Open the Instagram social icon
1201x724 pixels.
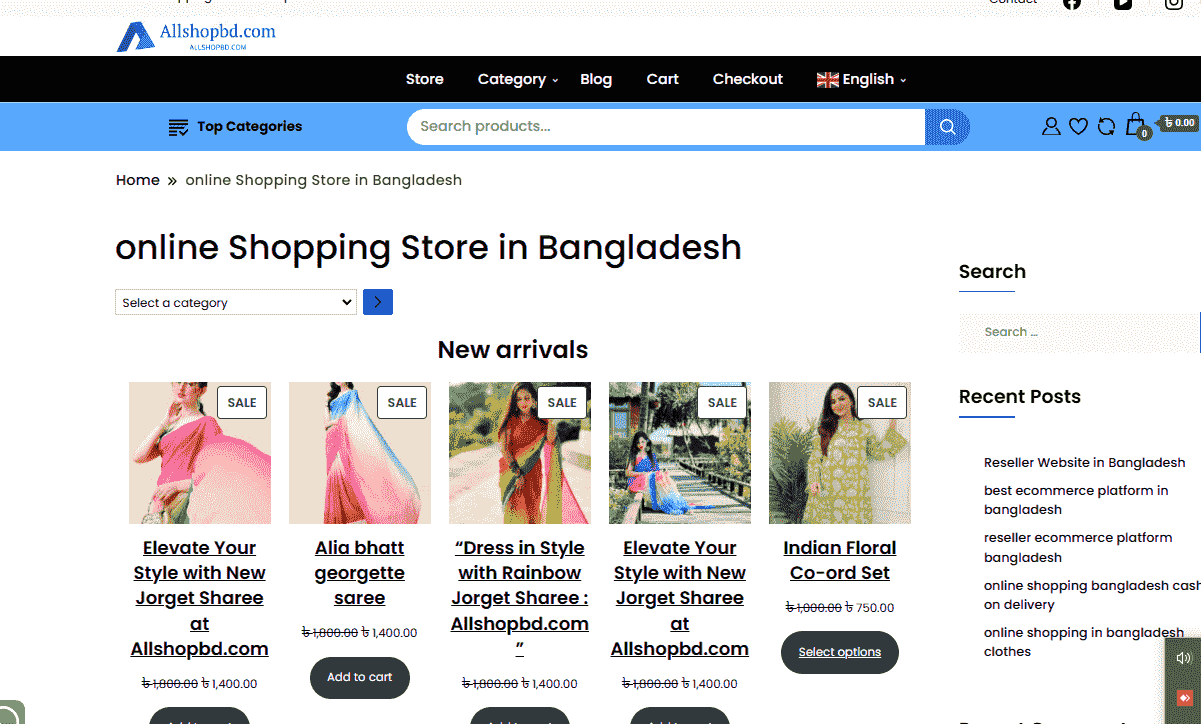coord(1174,3)
